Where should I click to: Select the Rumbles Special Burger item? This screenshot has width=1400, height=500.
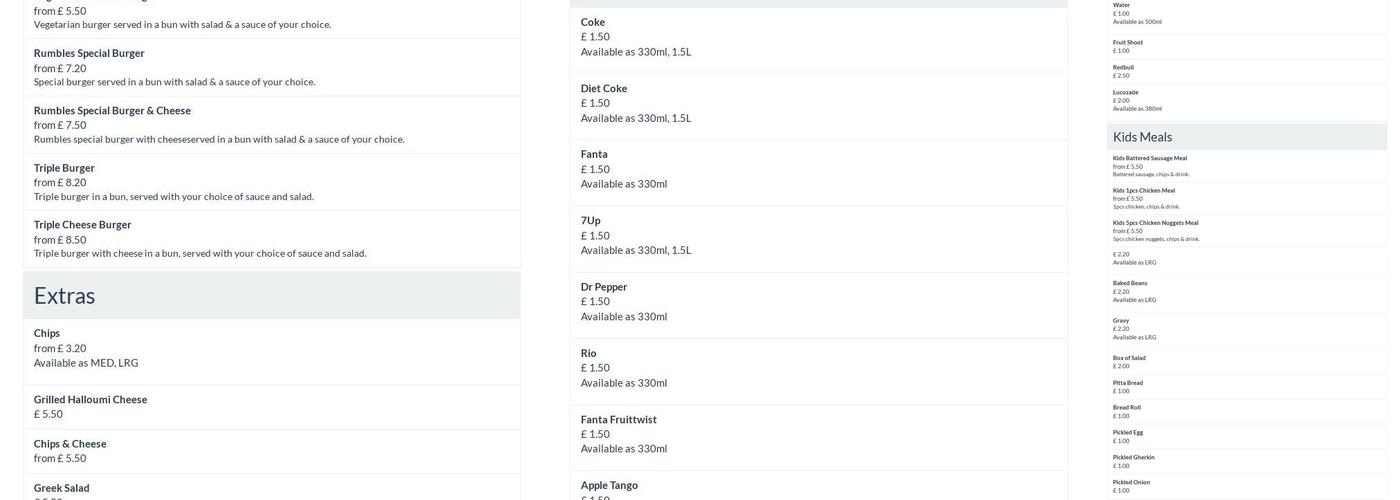[x=89, y=54]
